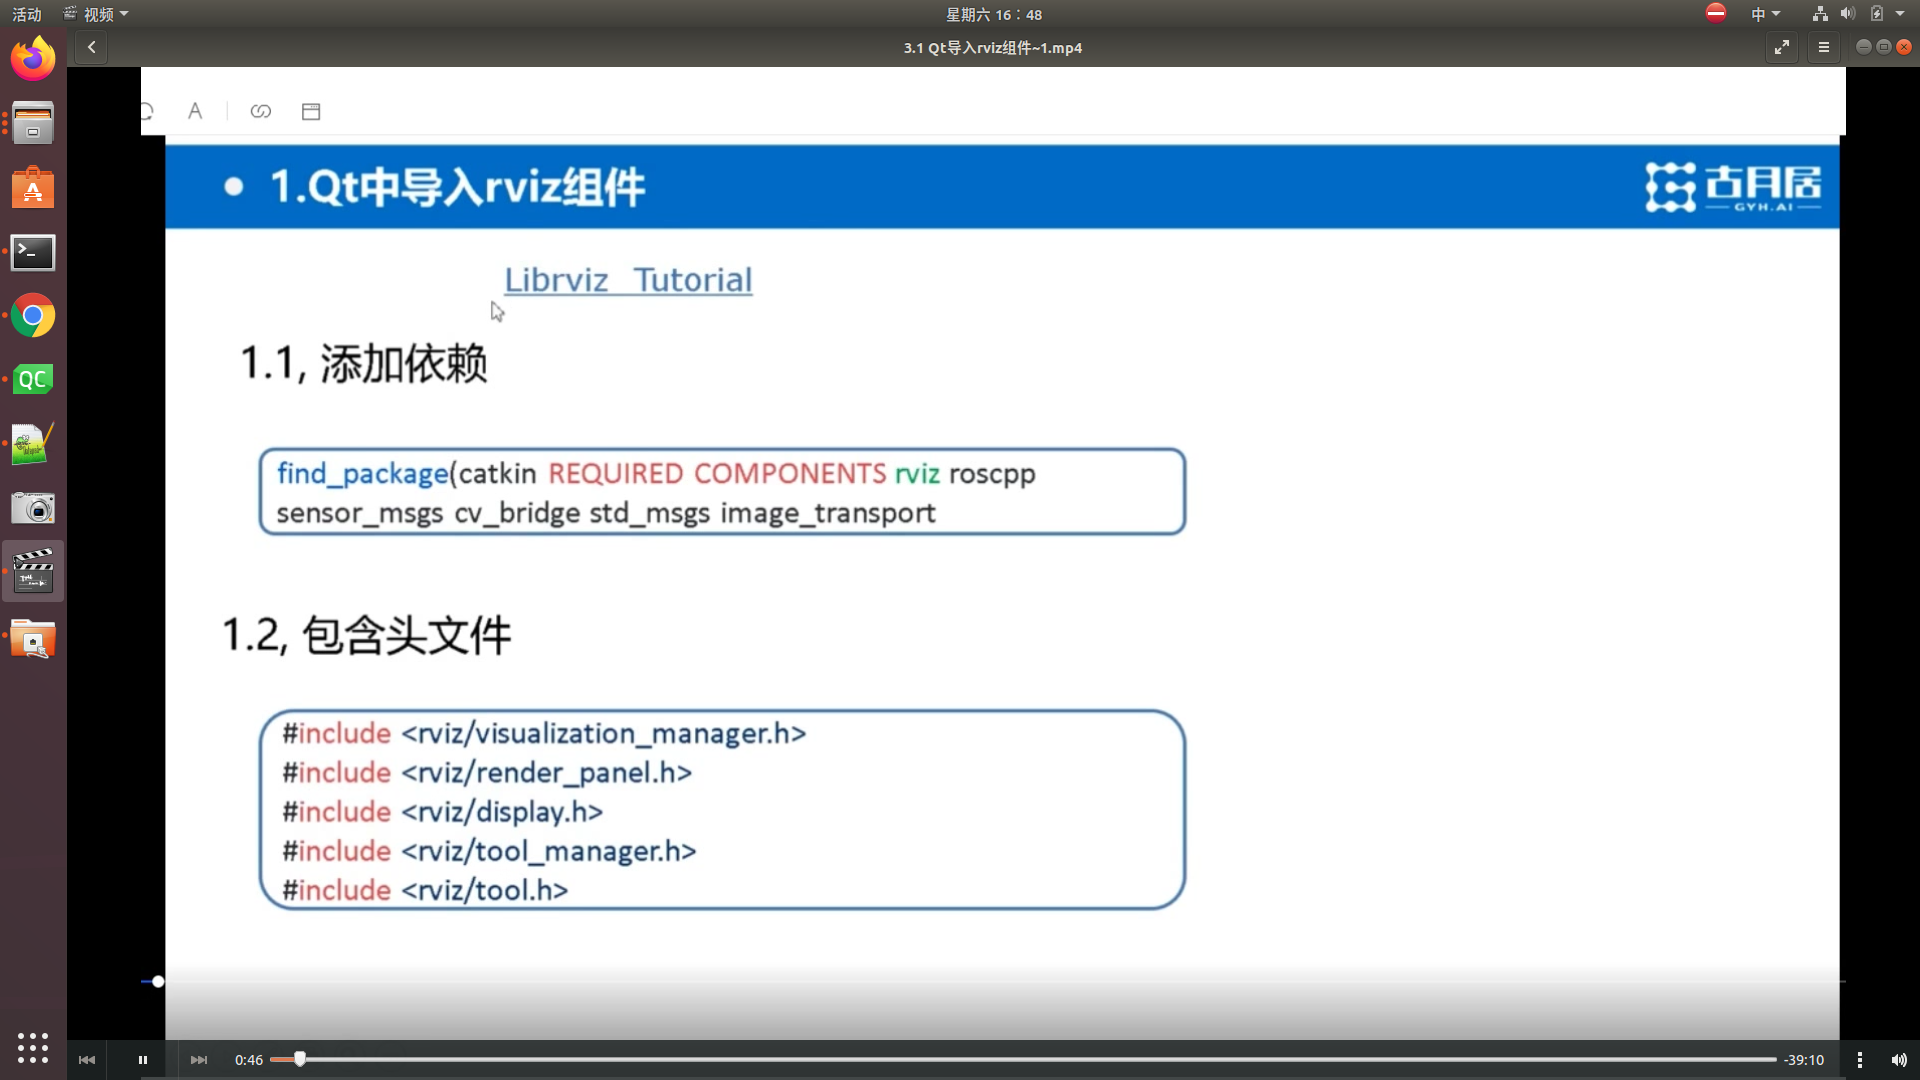Skip to the previous video
The image size is (1920, 1080).
tap(87, 1060)
